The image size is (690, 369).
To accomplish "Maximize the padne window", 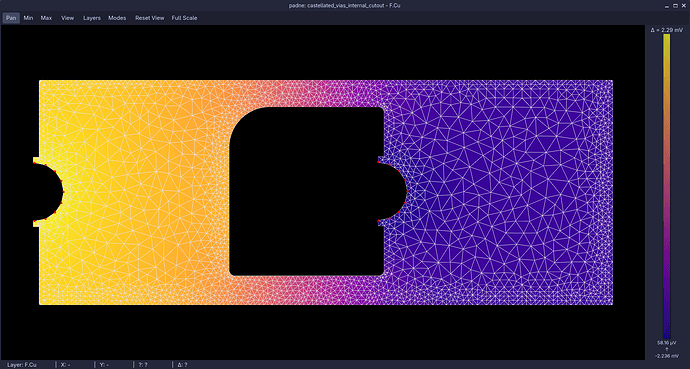I will pyautogui.click(x=676, y=5).
